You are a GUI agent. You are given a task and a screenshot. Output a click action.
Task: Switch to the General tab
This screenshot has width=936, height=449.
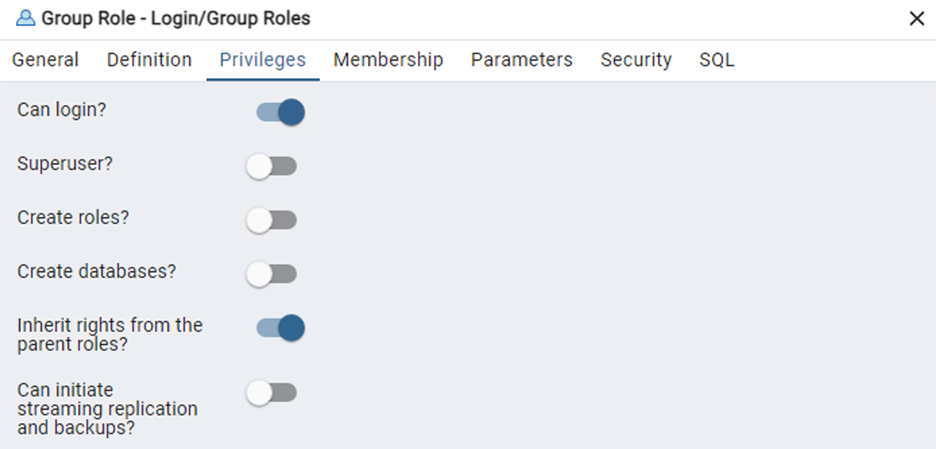coord(45,60)
